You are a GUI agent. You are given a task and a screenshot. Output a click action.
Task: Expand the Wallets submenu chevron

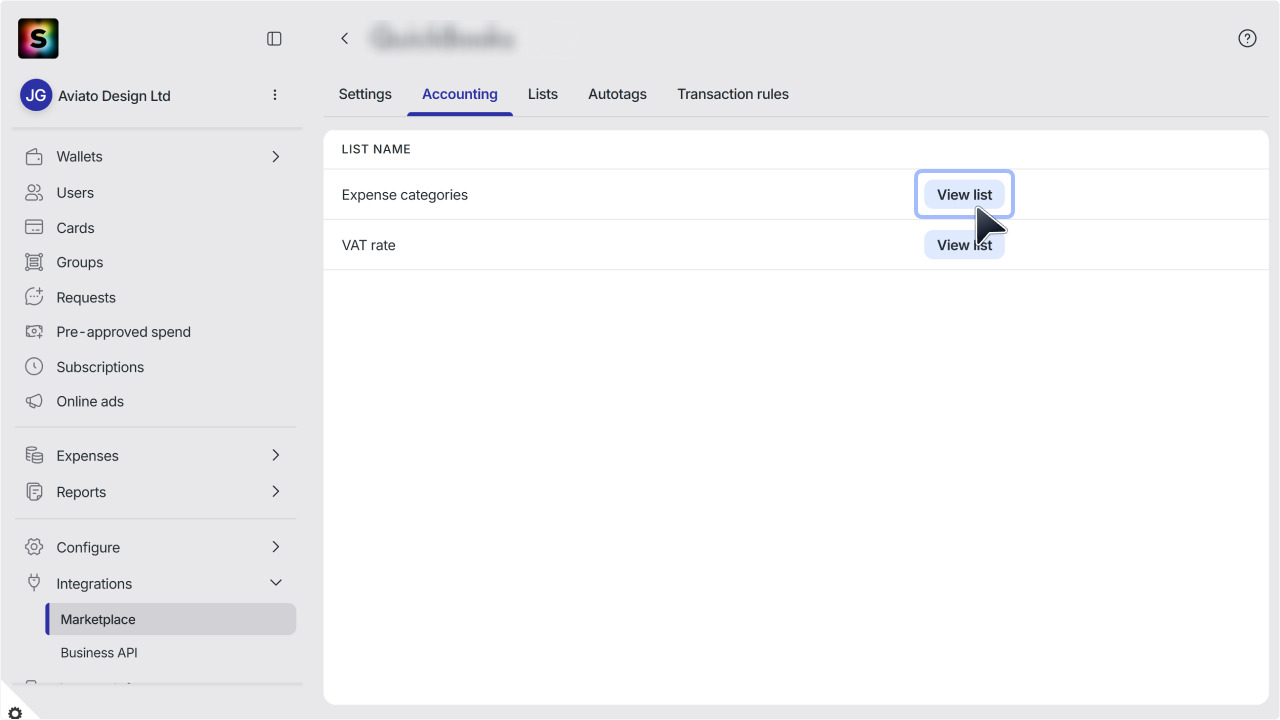click(276, 157)
